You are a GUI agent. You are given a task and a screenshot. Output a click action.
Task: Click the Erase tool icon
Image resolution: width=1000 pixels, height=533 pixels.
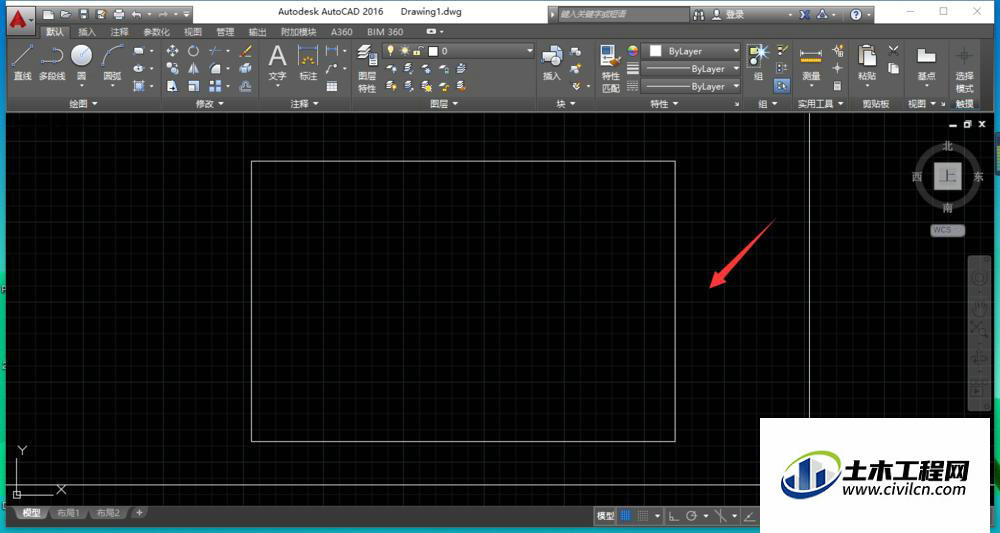pyautogui.click(x=245, y=51)
